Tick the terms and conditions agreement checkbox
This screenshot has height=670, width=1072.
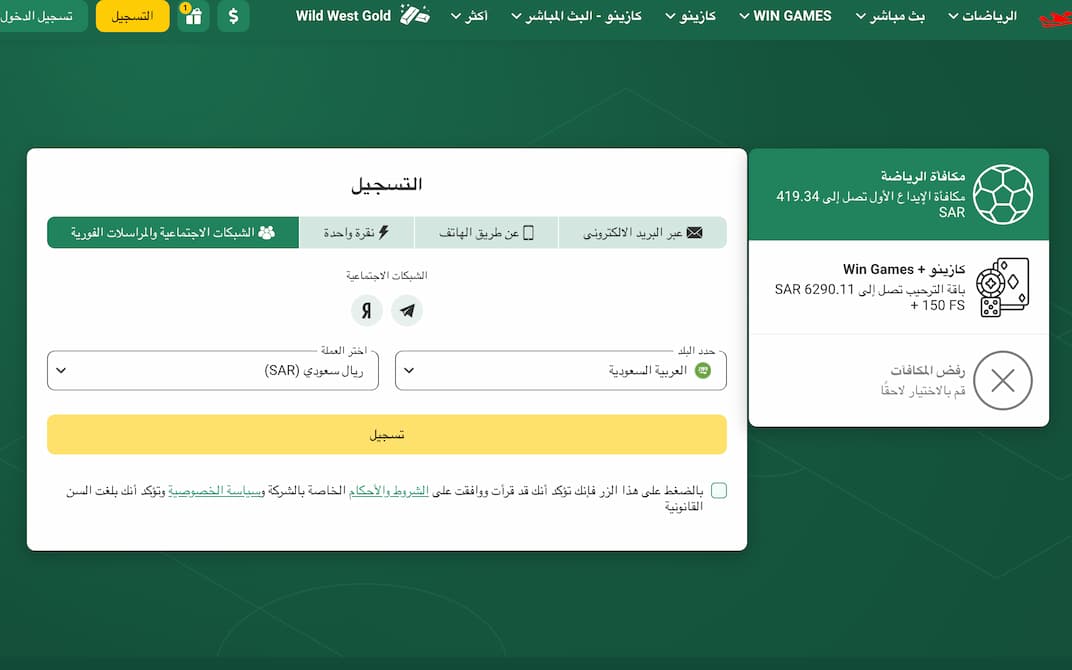[719, 490]
